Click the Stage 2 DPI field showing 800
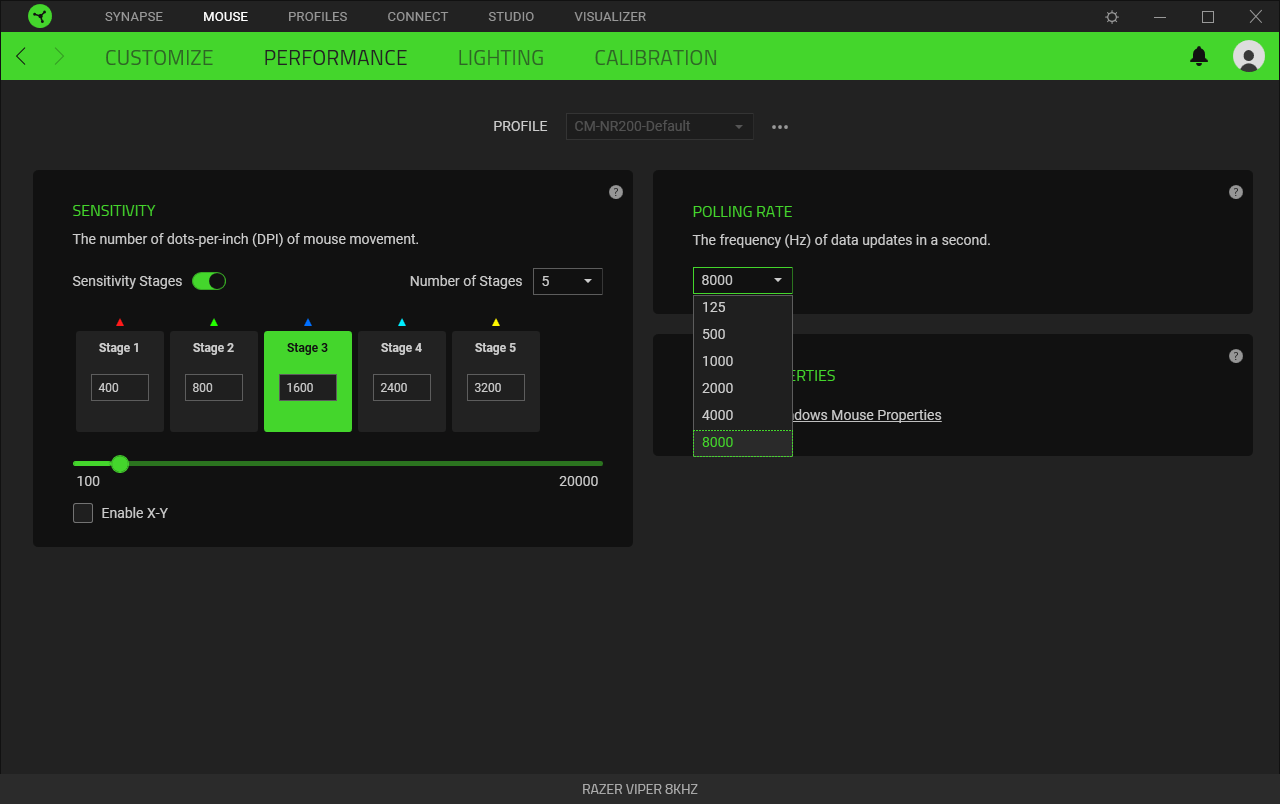Image resolution: width=1280 pixels, height=804 pixels. point(214,387)
